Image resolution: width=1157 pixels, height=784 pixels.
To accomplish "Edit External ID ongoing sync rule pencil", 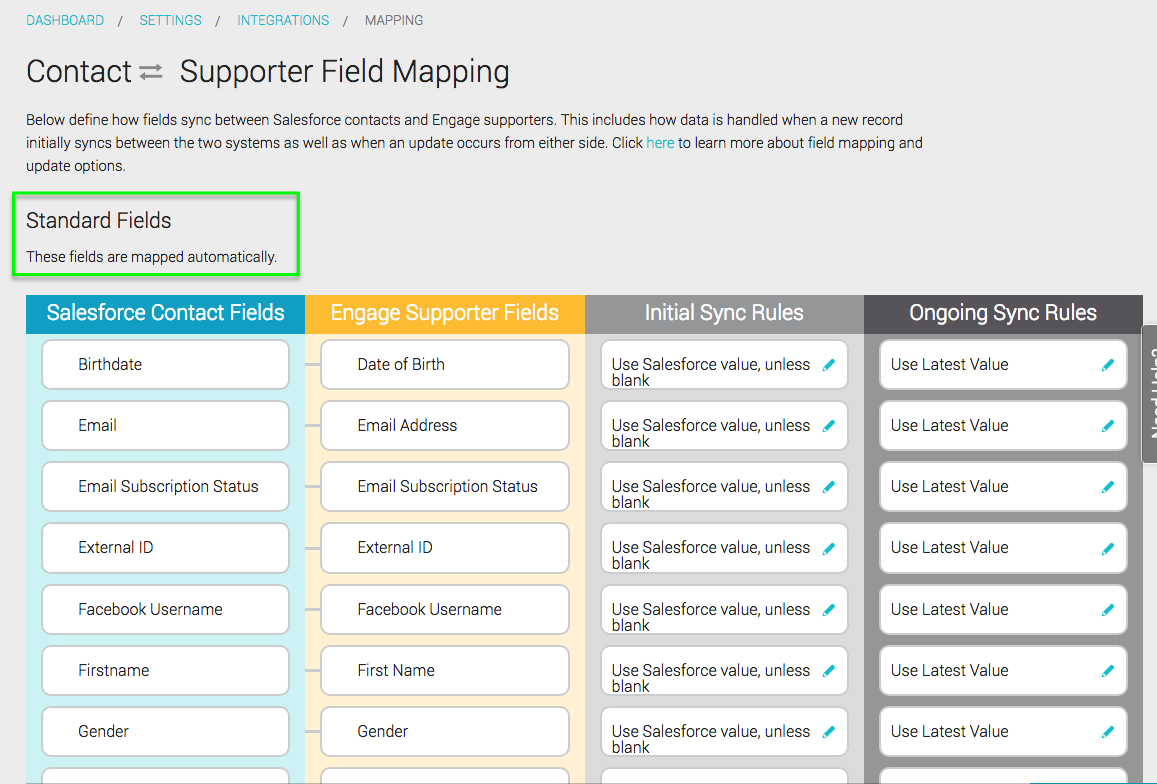I will (x=1108, y=549).
